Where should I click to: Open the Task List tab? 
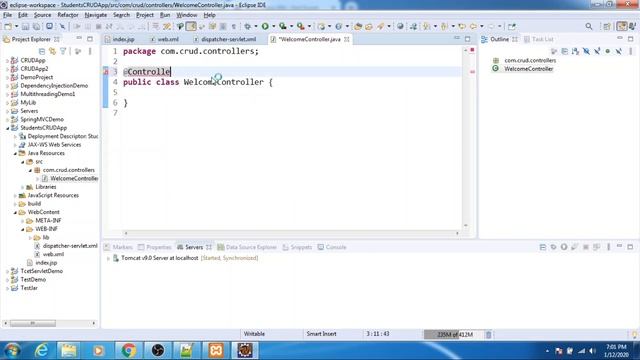[539, 40]
